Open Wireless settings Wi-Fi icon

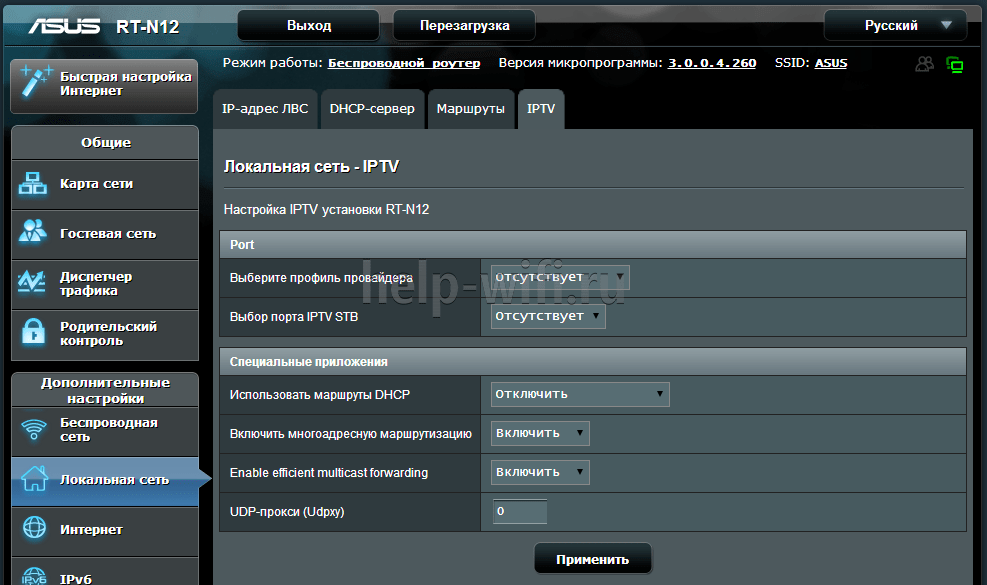tap(34, 429)
